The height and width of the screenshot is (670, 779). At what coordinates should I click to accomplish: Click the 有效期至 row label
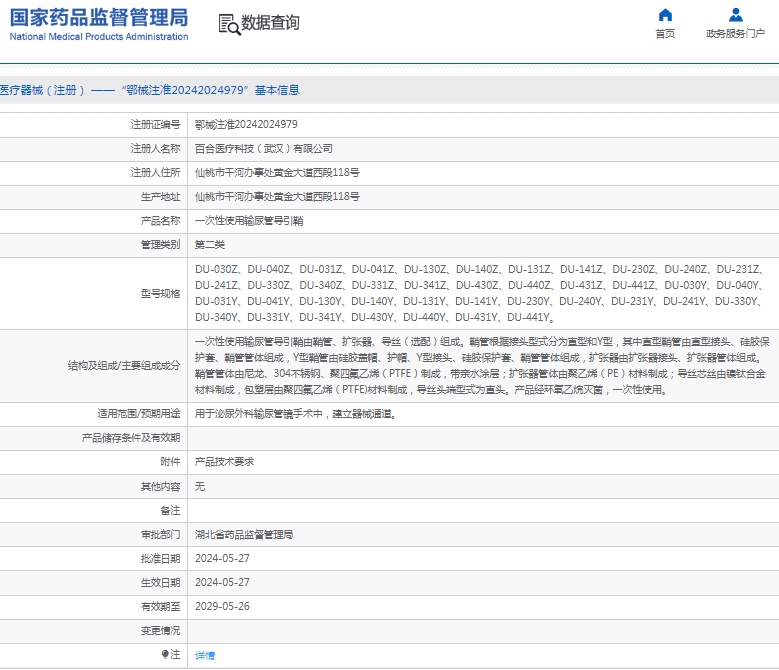coord(160,606)
